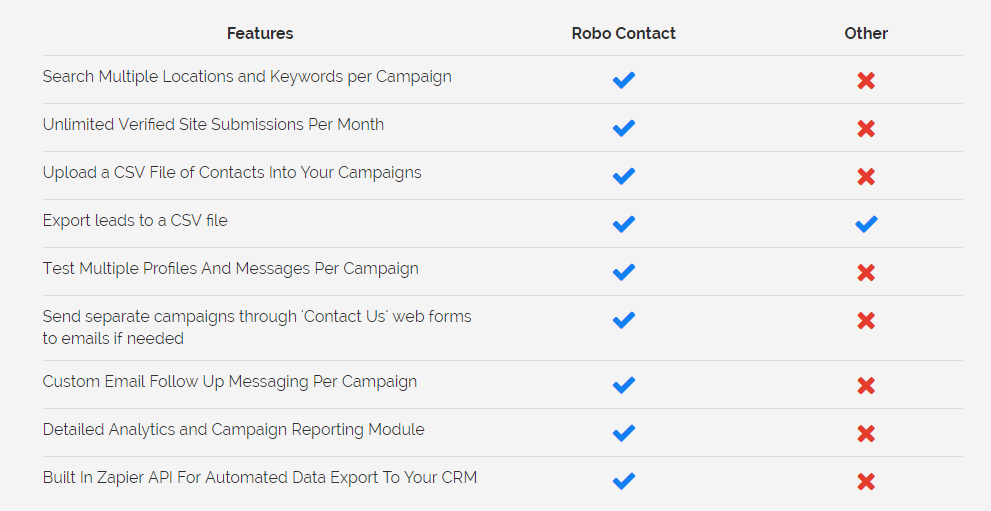Click Robo Contact checkmark for Contact Us web forms
This screenshot has width=991, height=511.
click(623, 320)
